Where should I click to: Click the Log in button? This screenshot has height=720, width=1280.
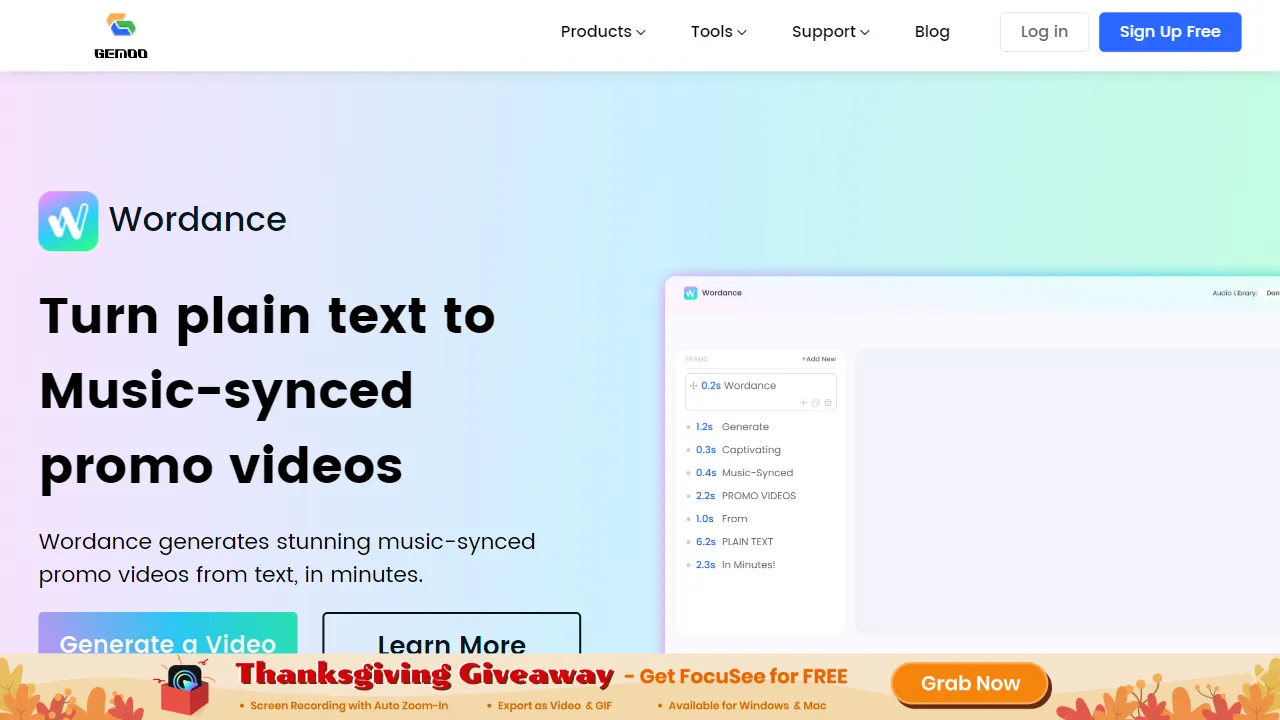(x=1044, y=32)
